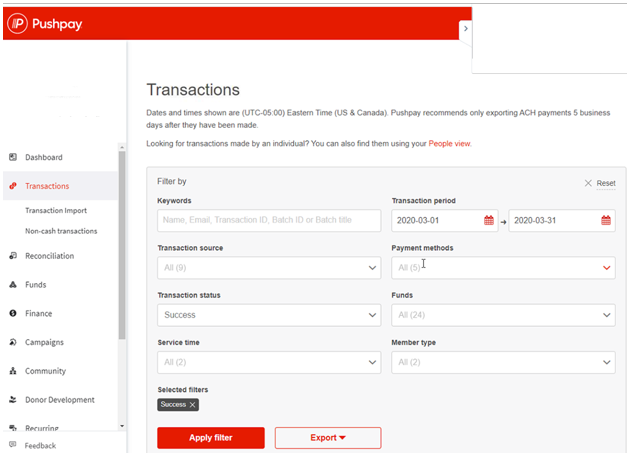Click the Feedback icon at sidebar bottom

pos(13,444)
